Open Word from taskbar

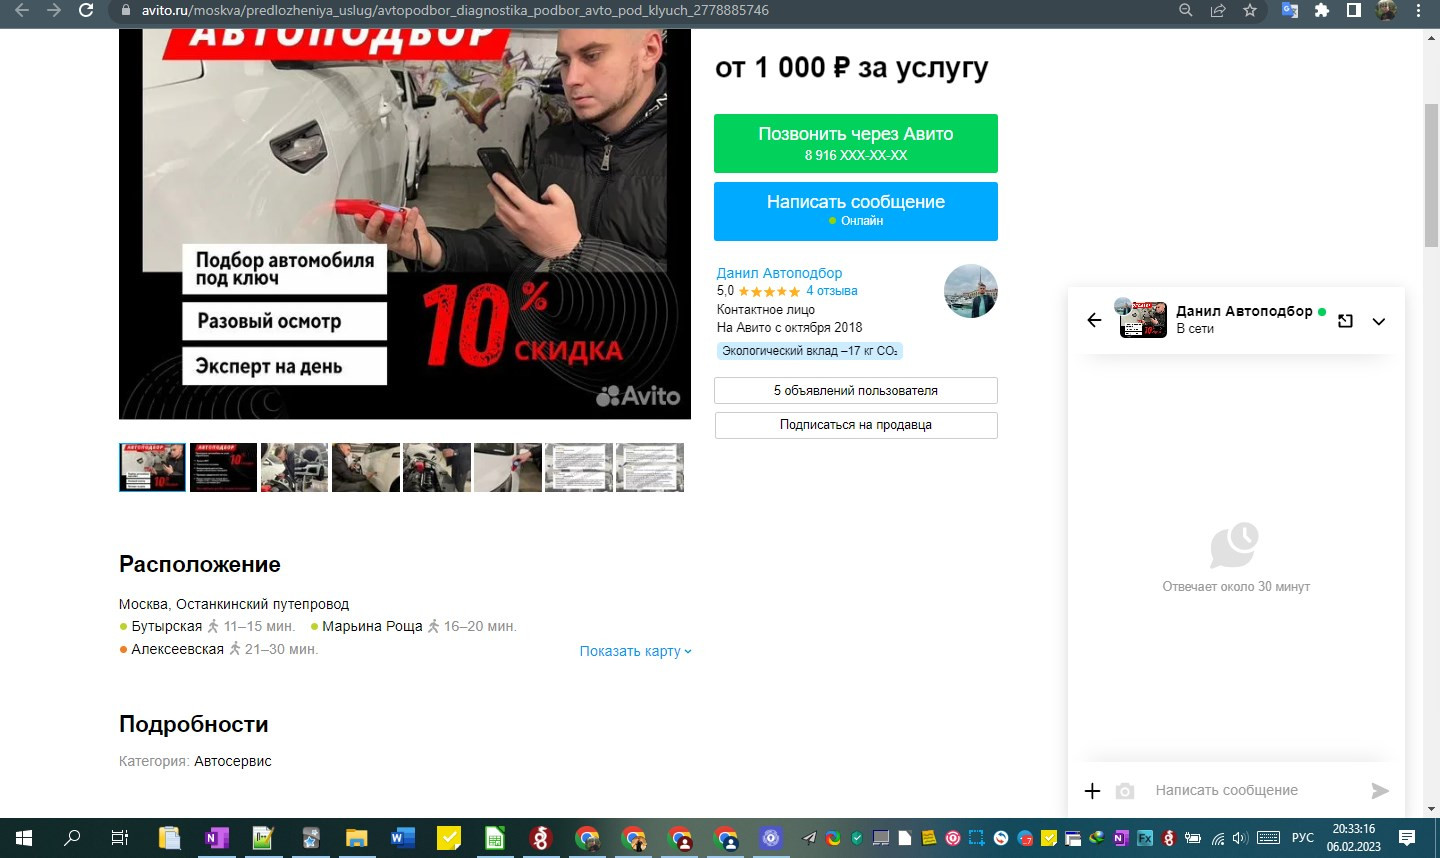tap(402, 838)
